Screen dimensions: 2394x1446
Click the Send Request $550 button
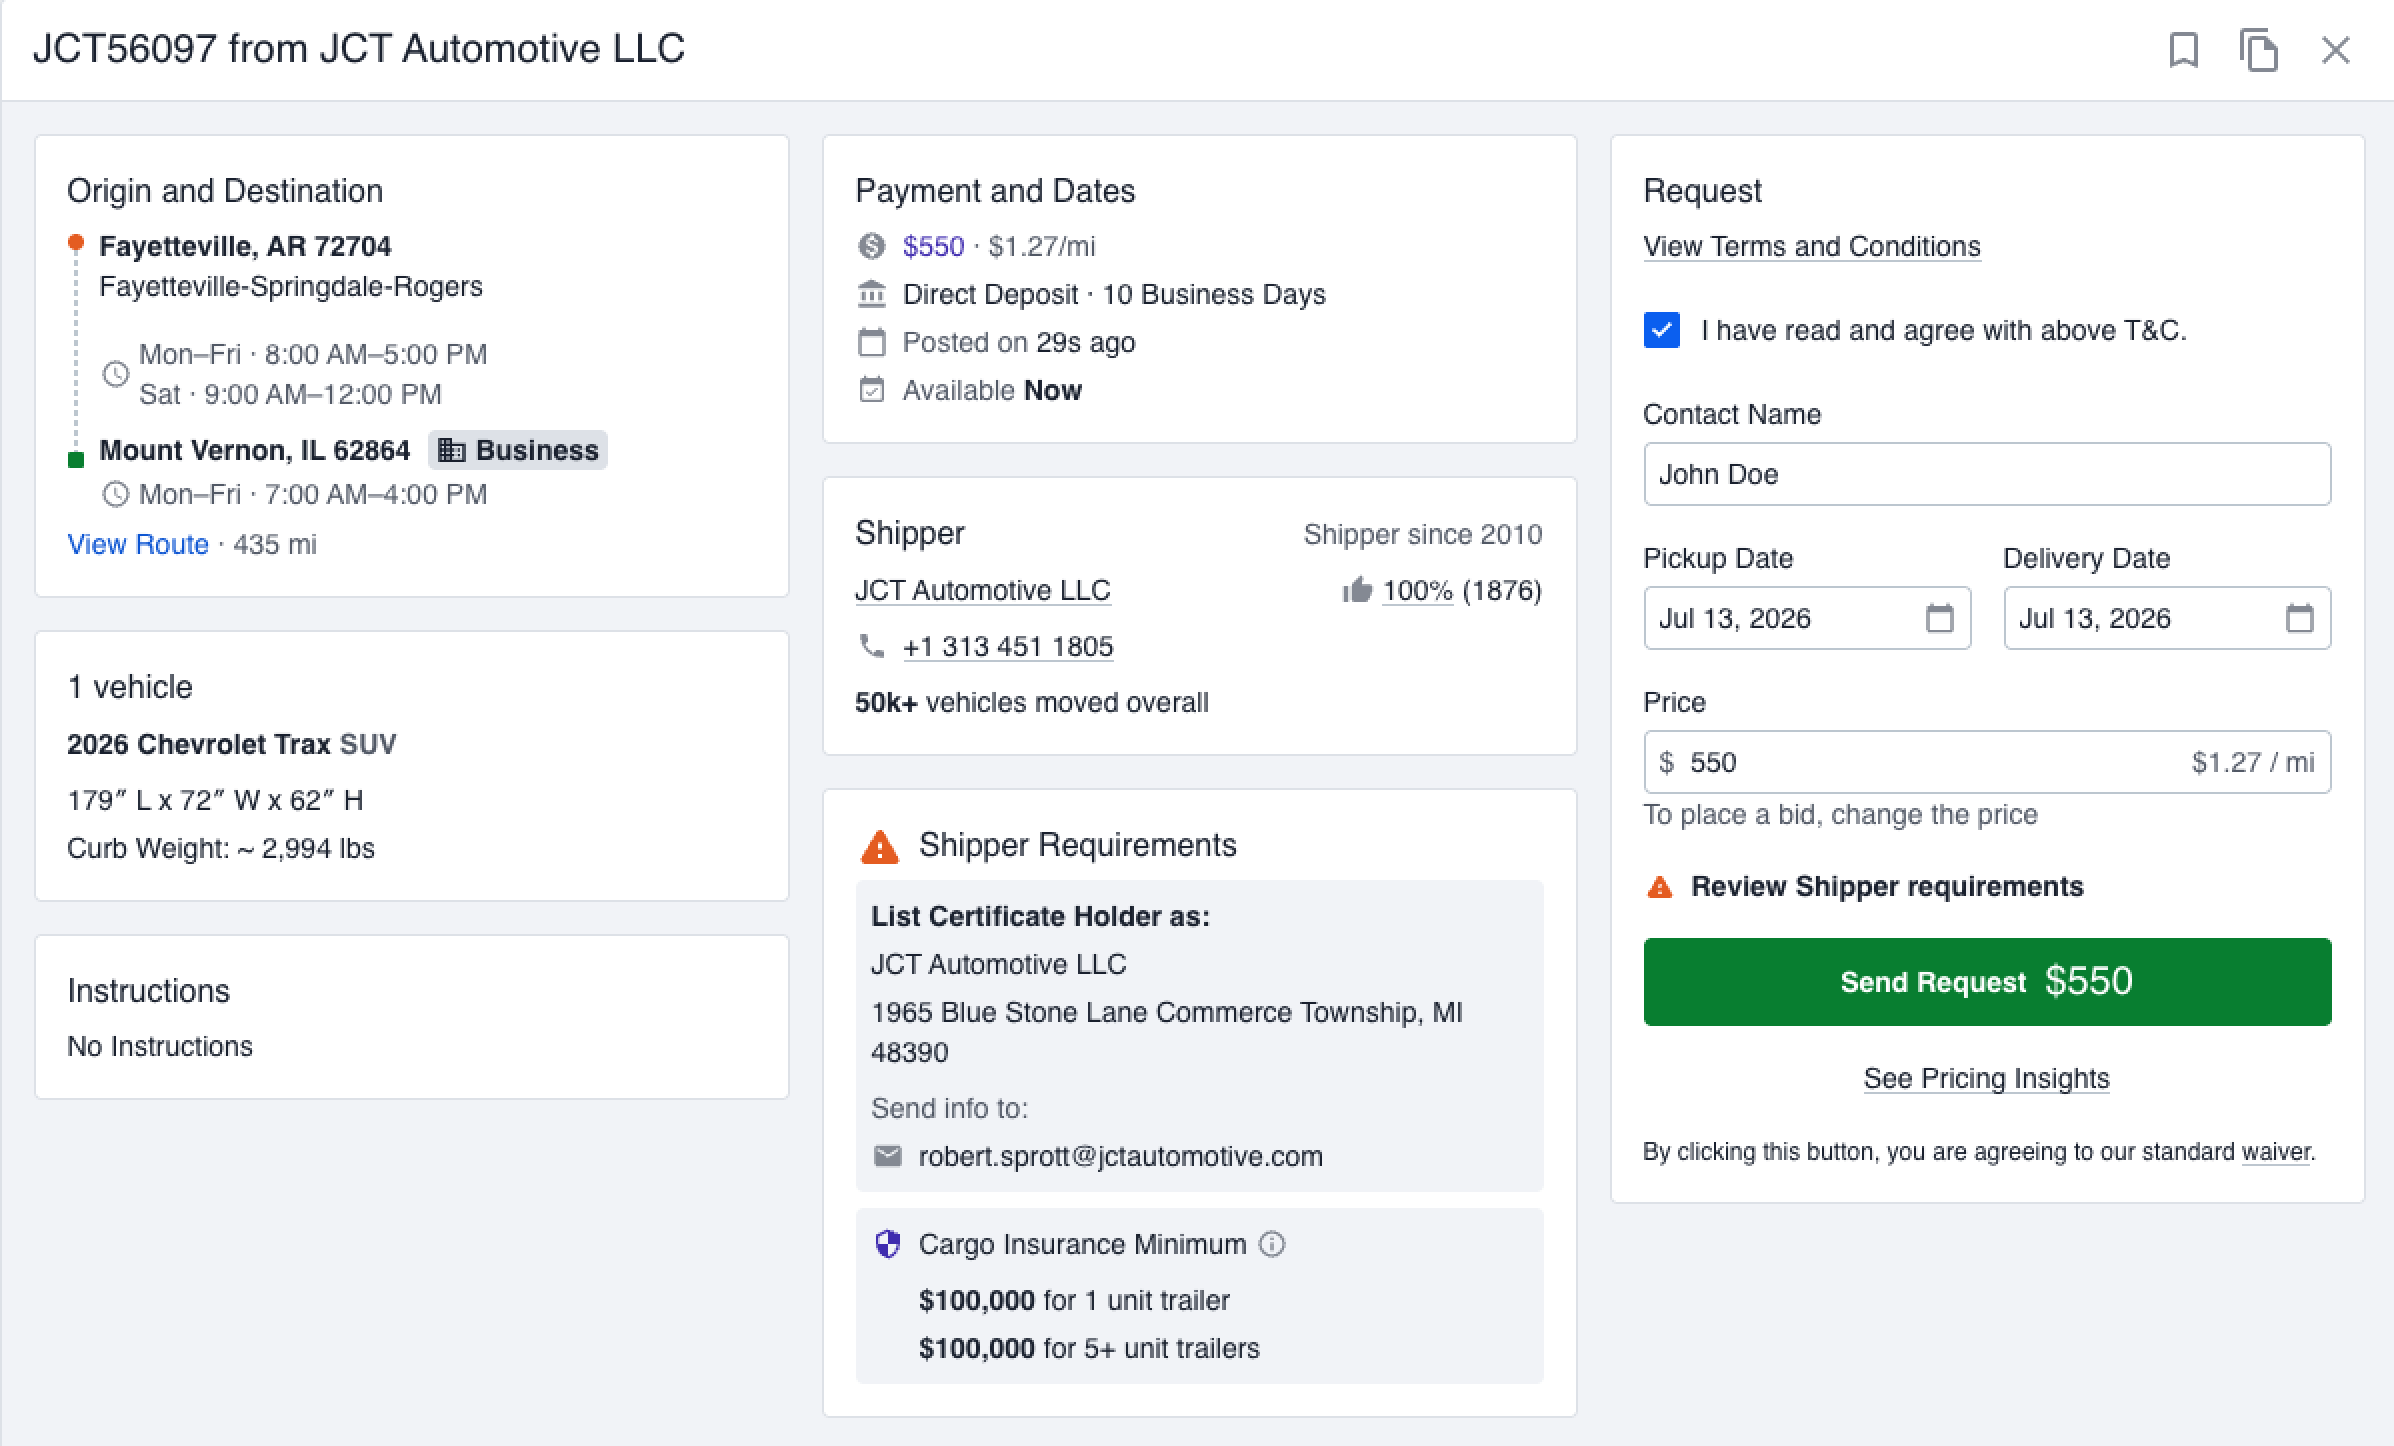click(x=1987, y=981)
